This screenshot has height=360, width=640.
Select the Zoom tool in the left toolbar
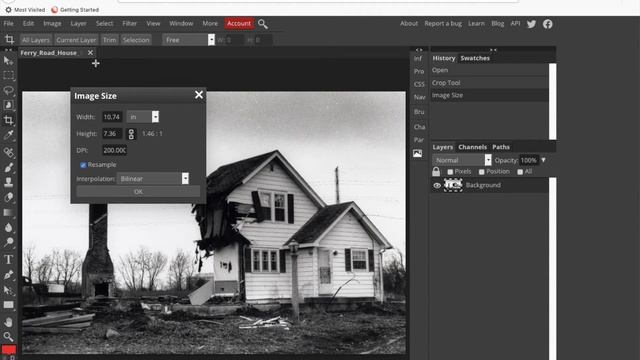pos(8,337)
